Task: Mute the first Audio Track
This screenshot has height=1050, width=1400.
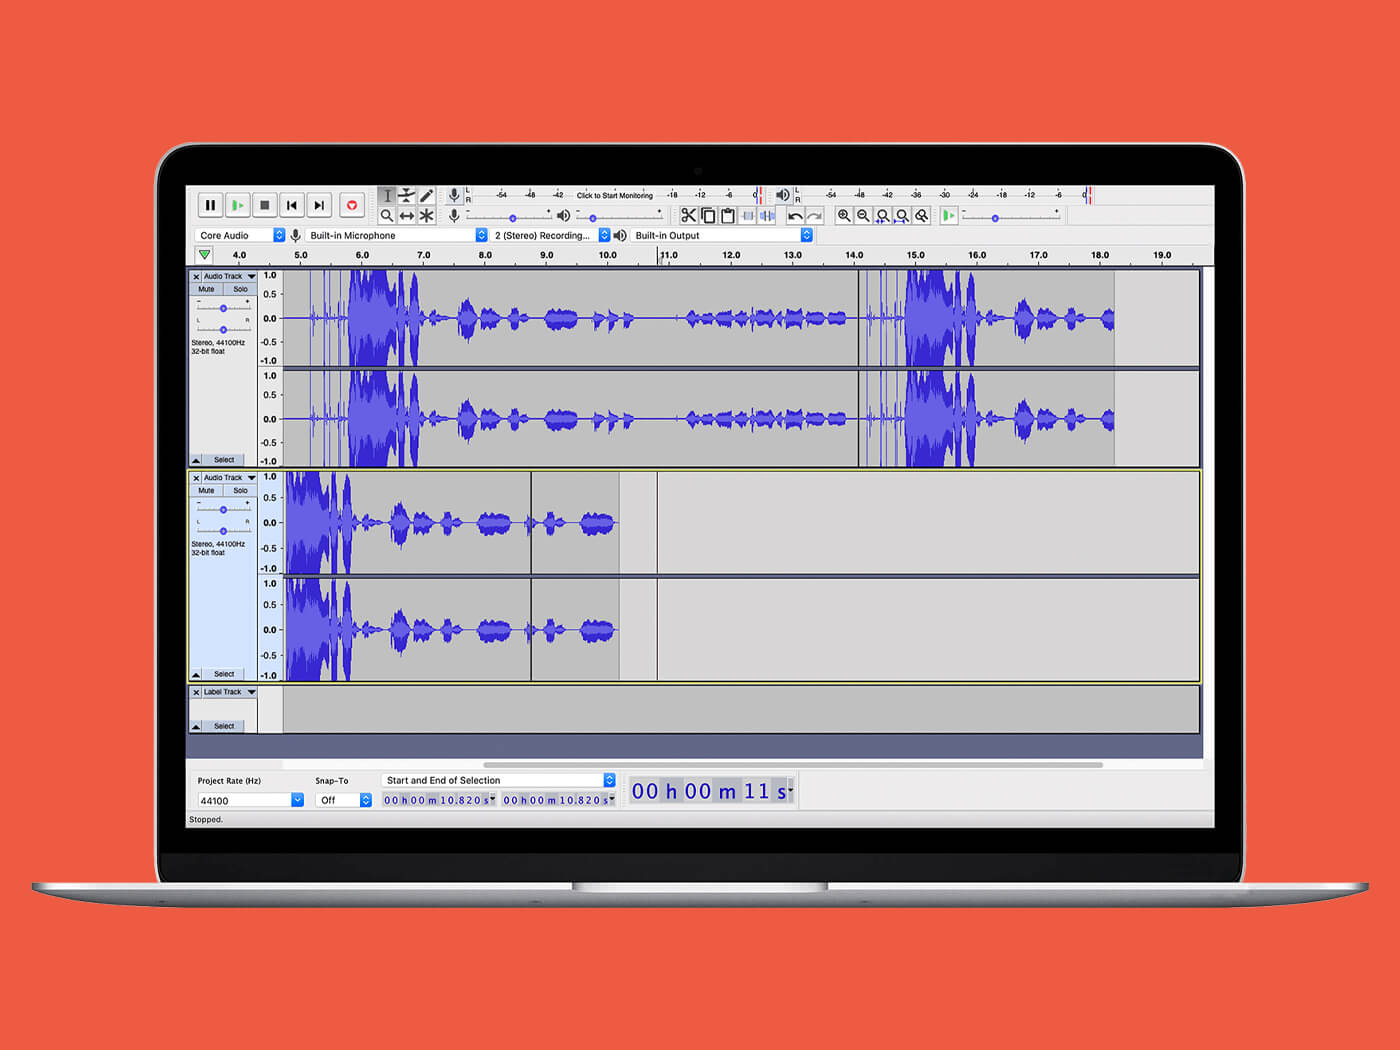Action: 206,288
